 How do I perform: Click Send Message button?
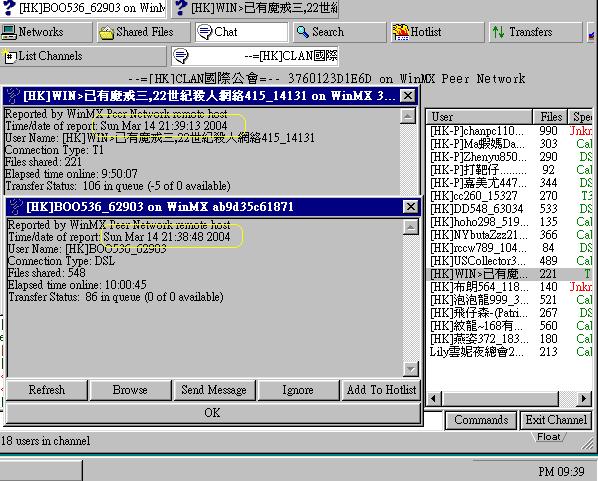pyautogui.click(x=214, y=390)
